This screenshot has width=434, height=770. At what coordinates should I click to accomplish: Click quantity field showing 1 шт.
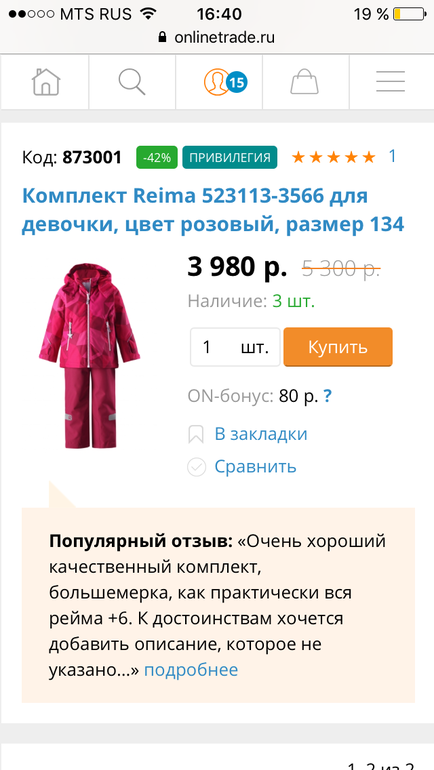[235, 347]
